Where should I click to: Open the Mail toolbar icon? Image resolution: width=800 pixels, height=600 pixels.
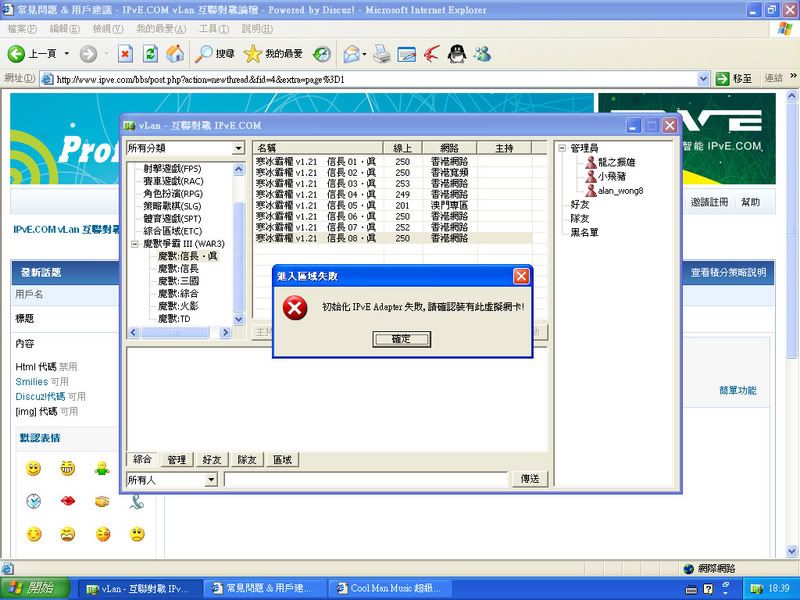tap(352, 53)
